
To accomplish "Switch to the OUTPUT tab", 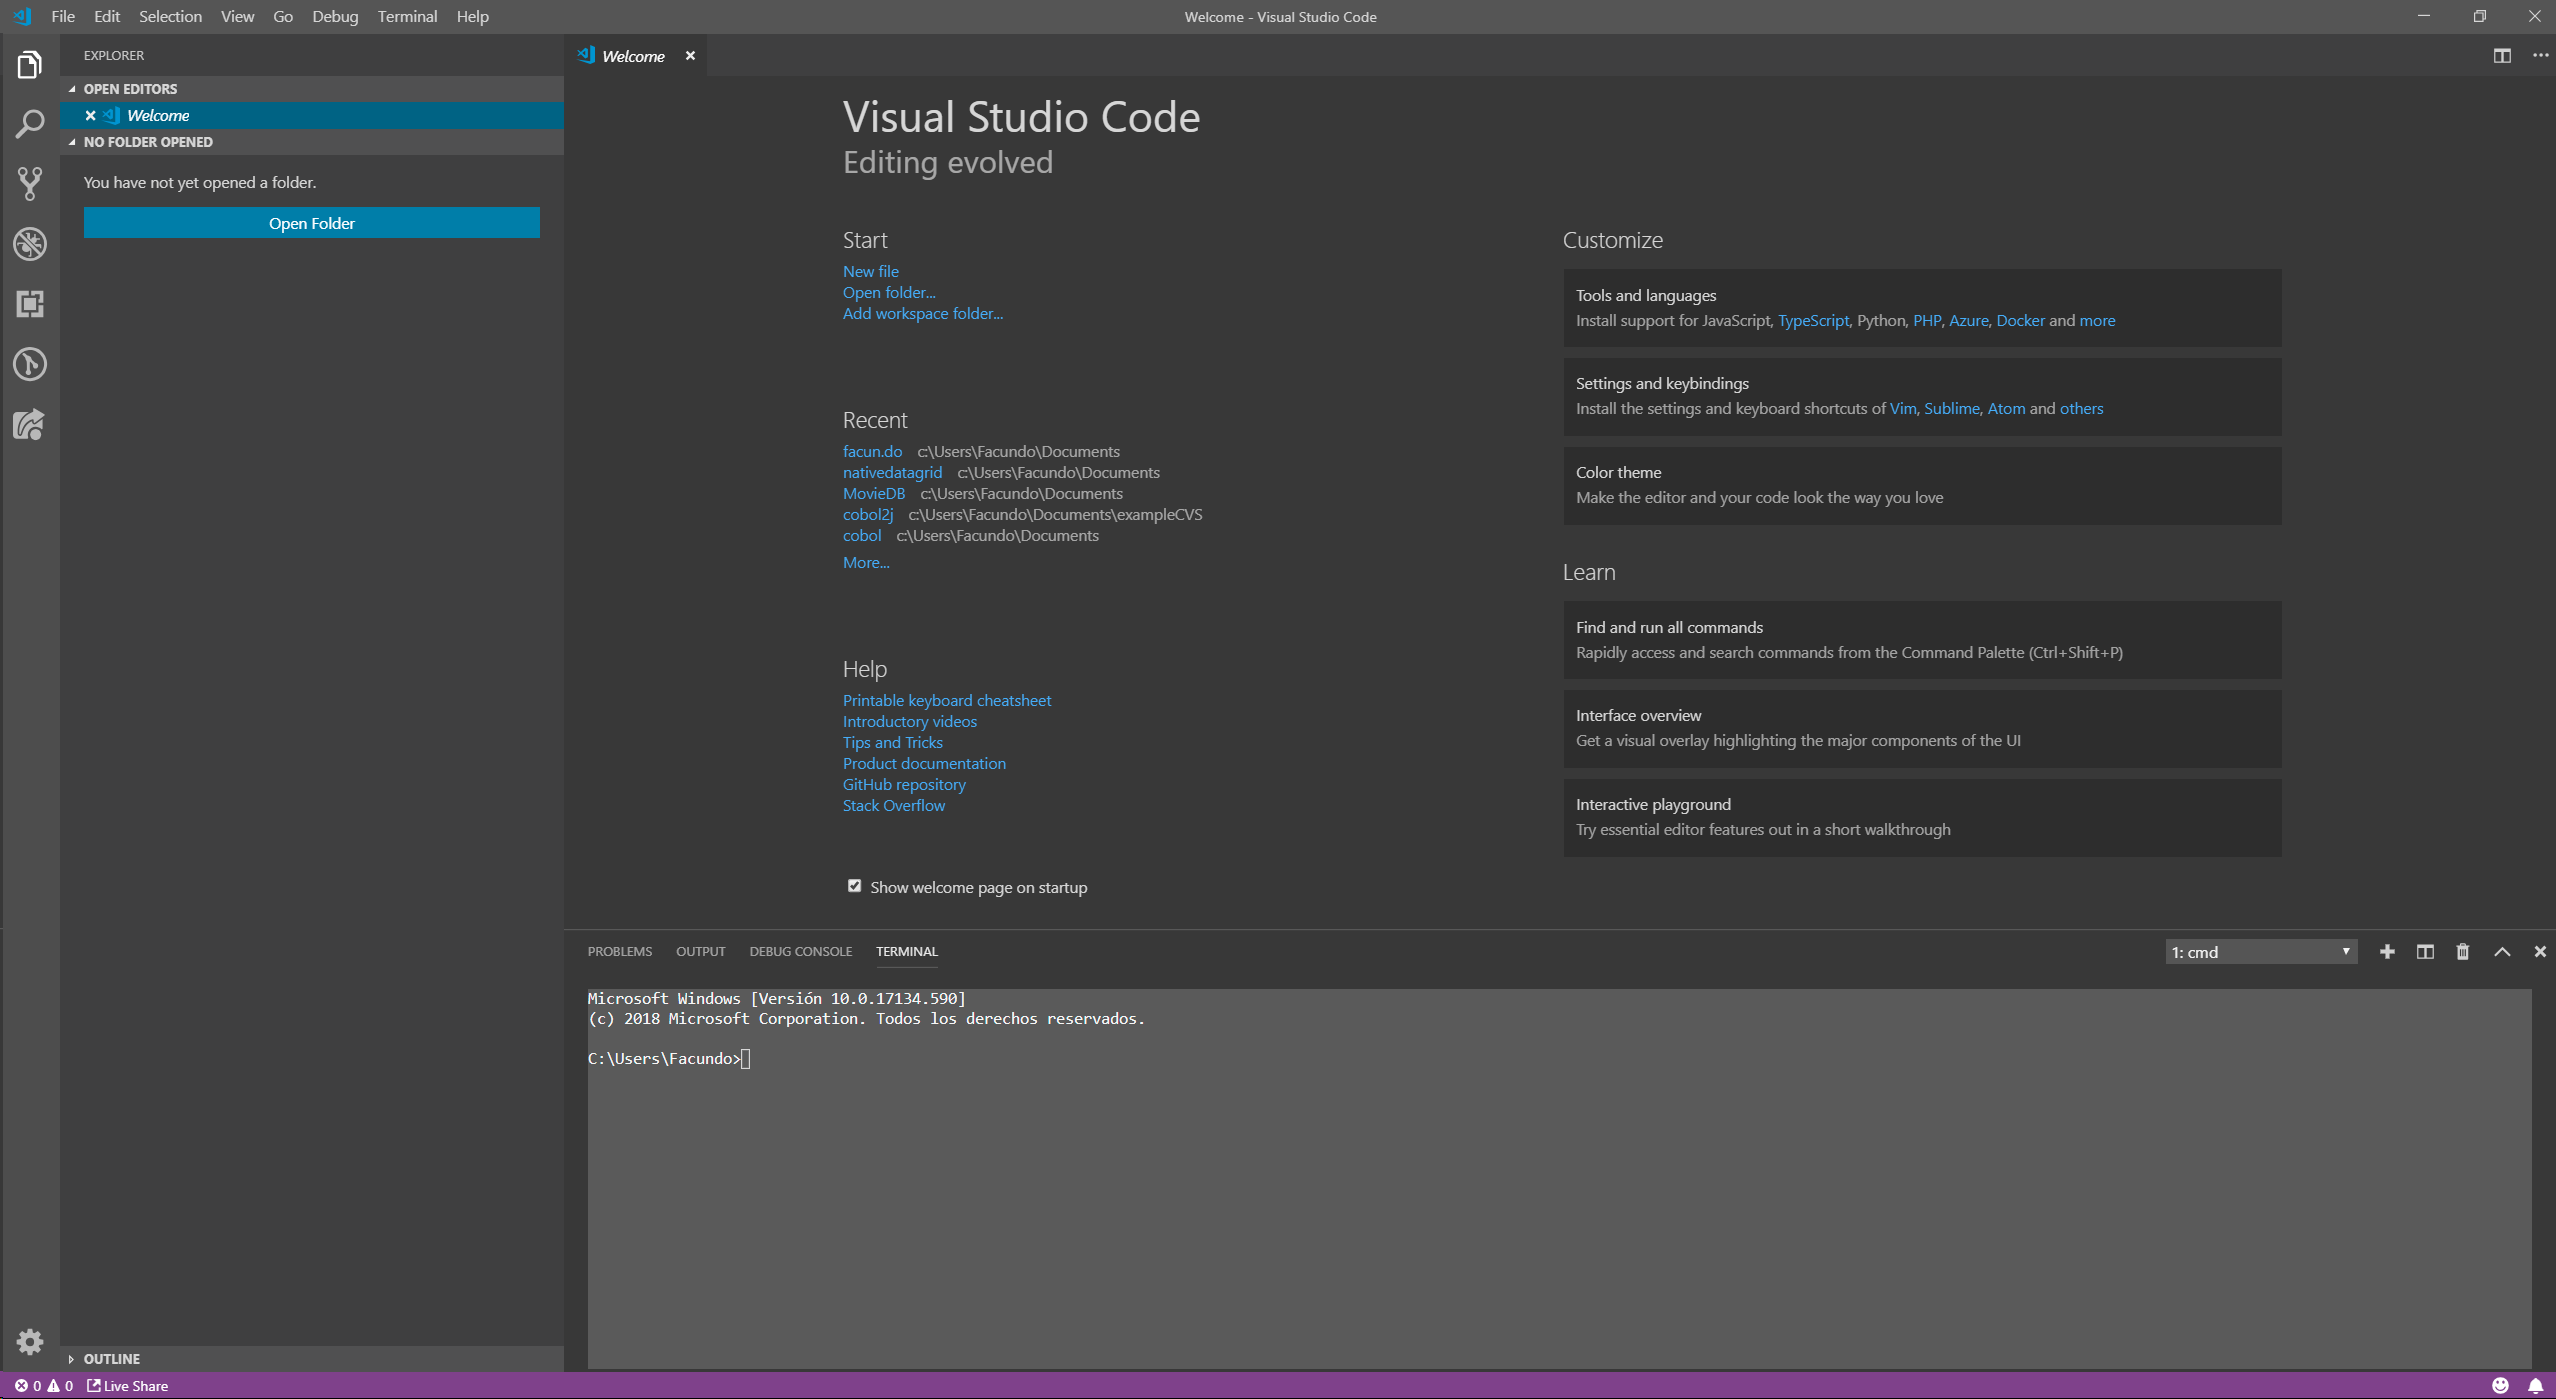I will pos(701,951).
